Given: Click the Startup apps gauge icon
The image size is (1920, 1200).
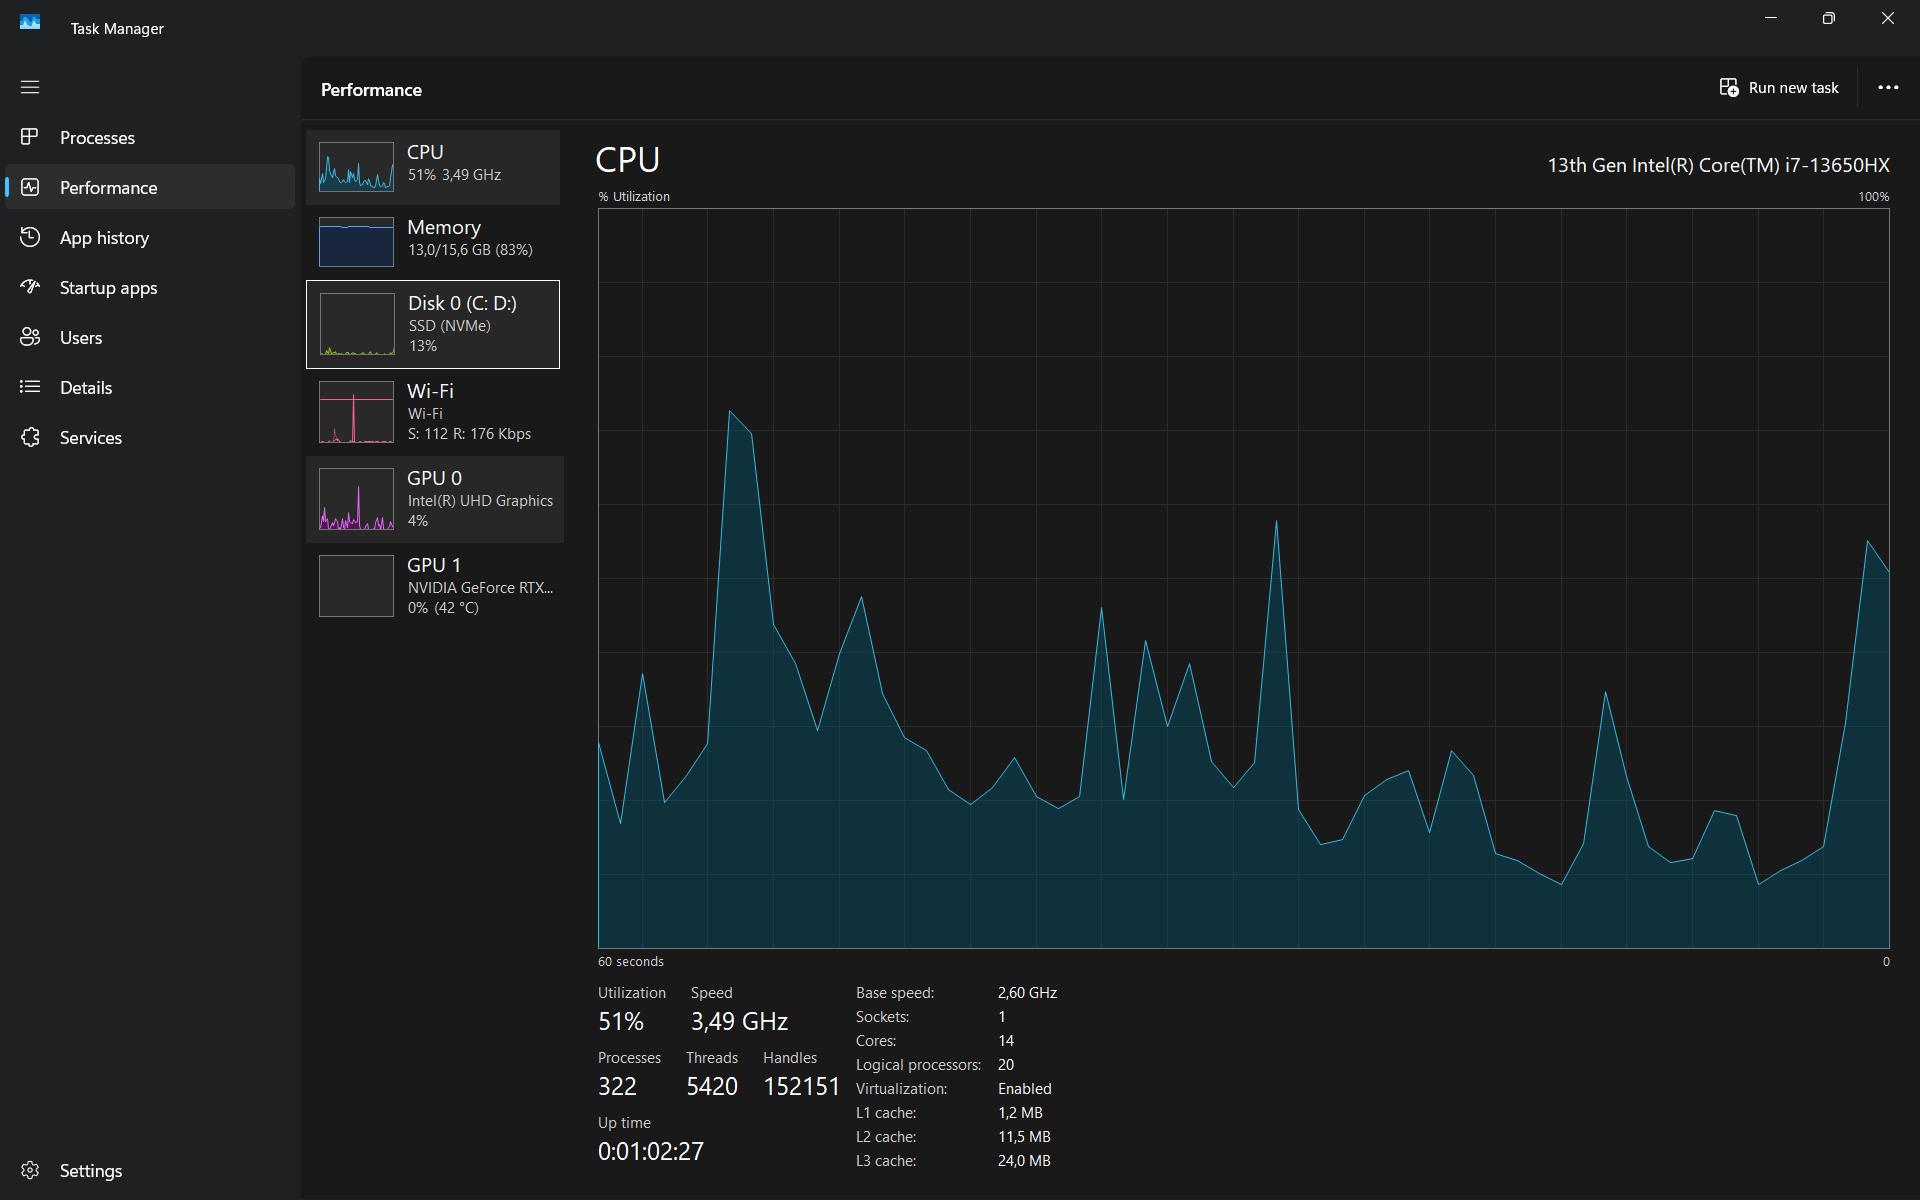Looking at the screenshot, I should (x=30, y=287).
